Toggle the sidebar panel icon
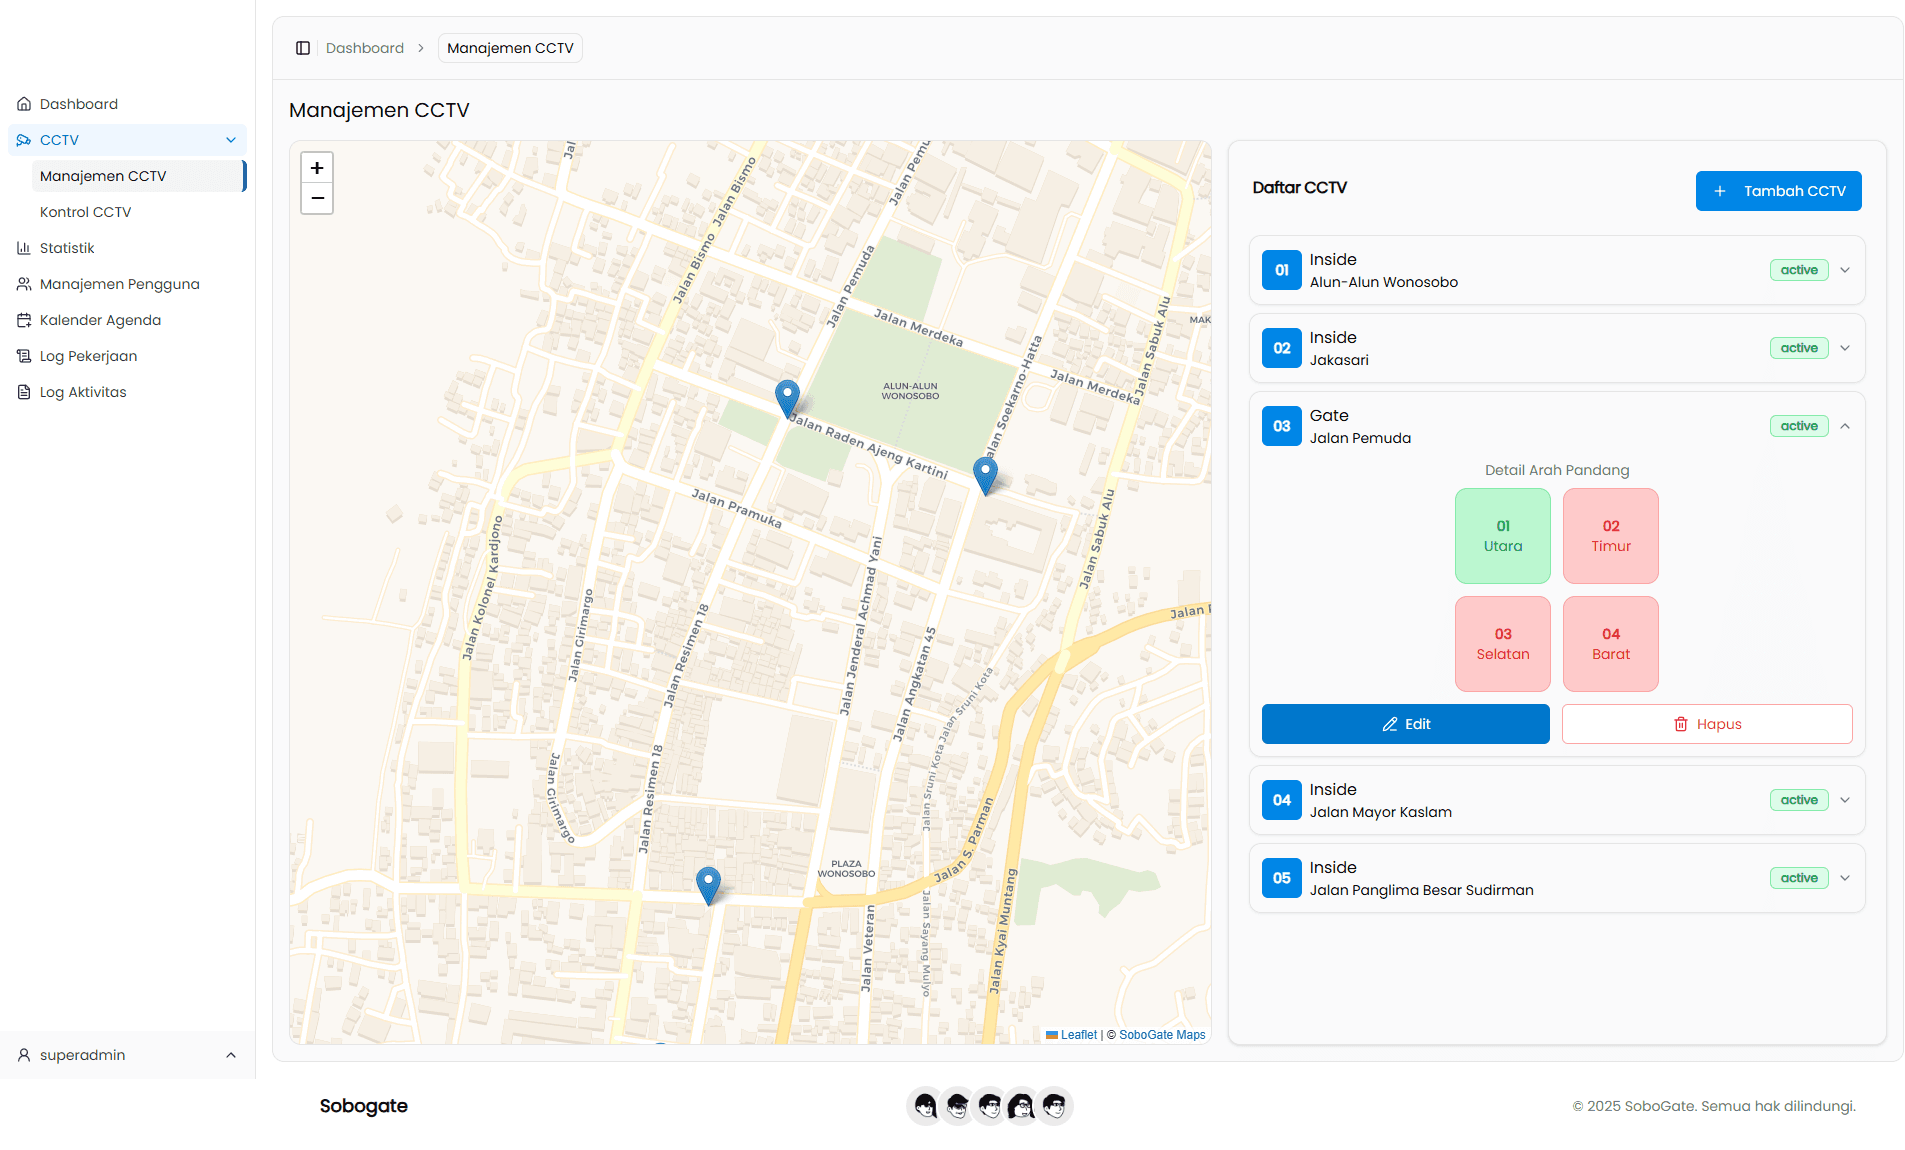 pos(303,48)
